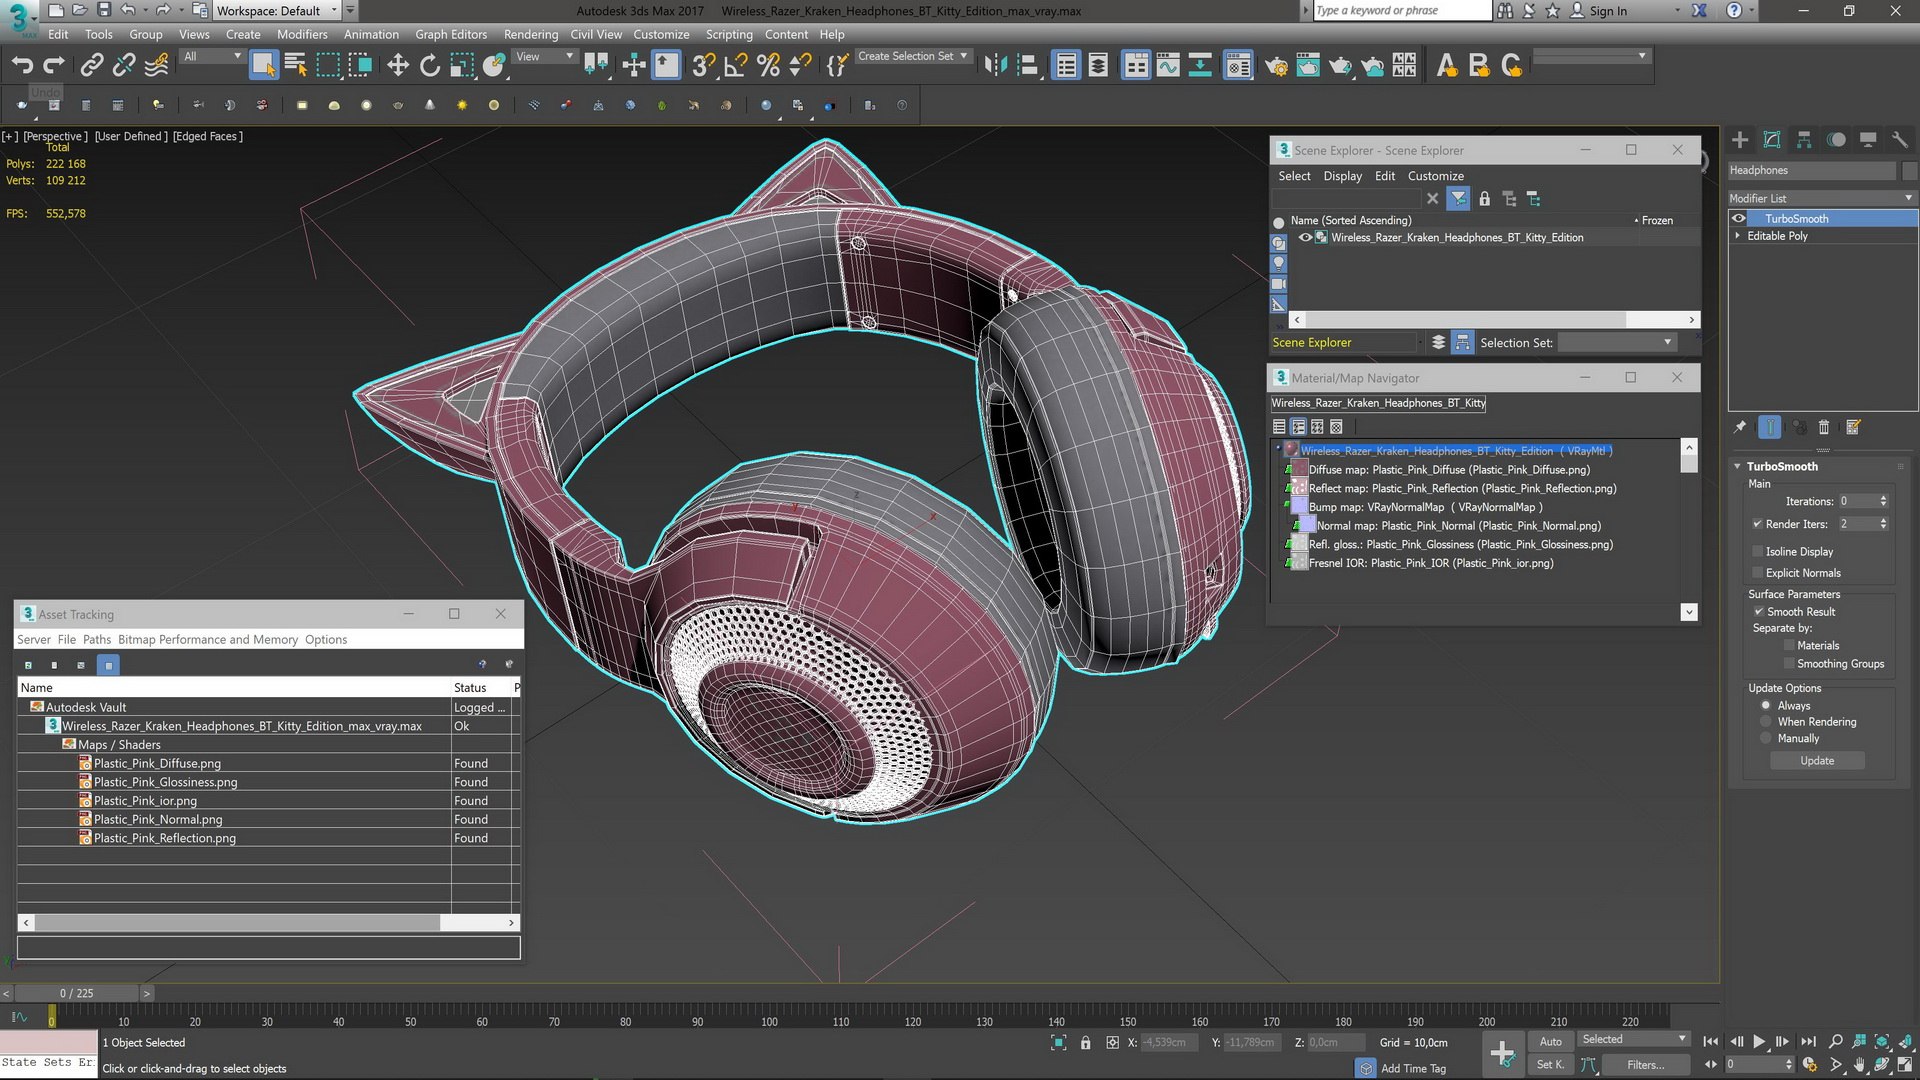The height and width of the screenshot is (1080, 1920).
Task: Open the Render Setup teapot icon
Action: pyautogui.click(x=1276, y=66)
